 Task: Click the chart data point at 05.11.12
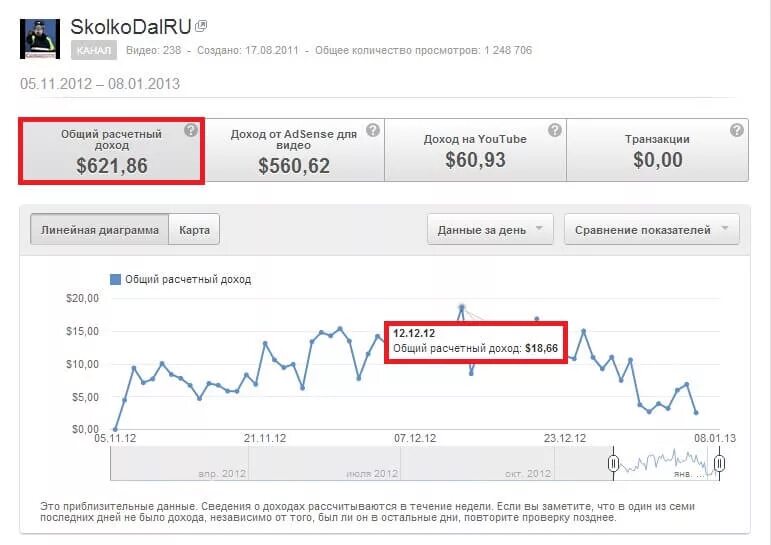pyautogui.click(x=115, y=429)
